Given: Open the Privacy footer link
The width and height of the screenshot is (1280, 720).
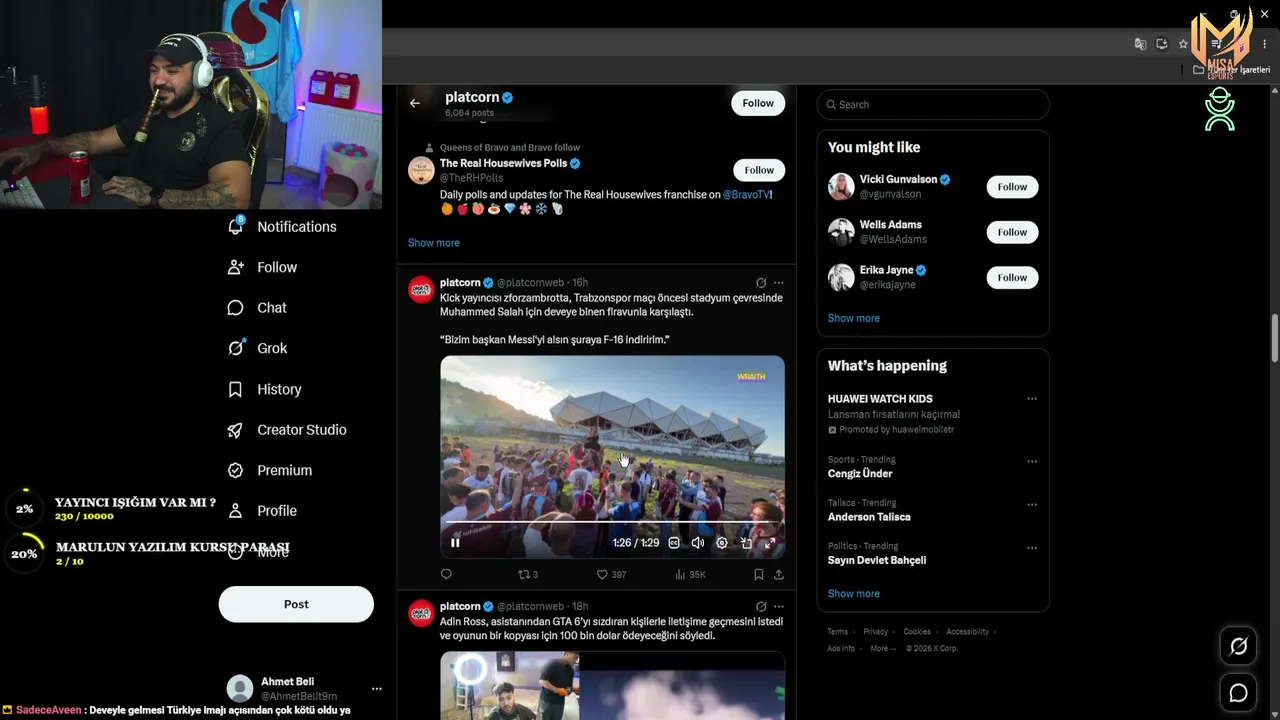Looking at the screenshot, I should tap(876, 632).
